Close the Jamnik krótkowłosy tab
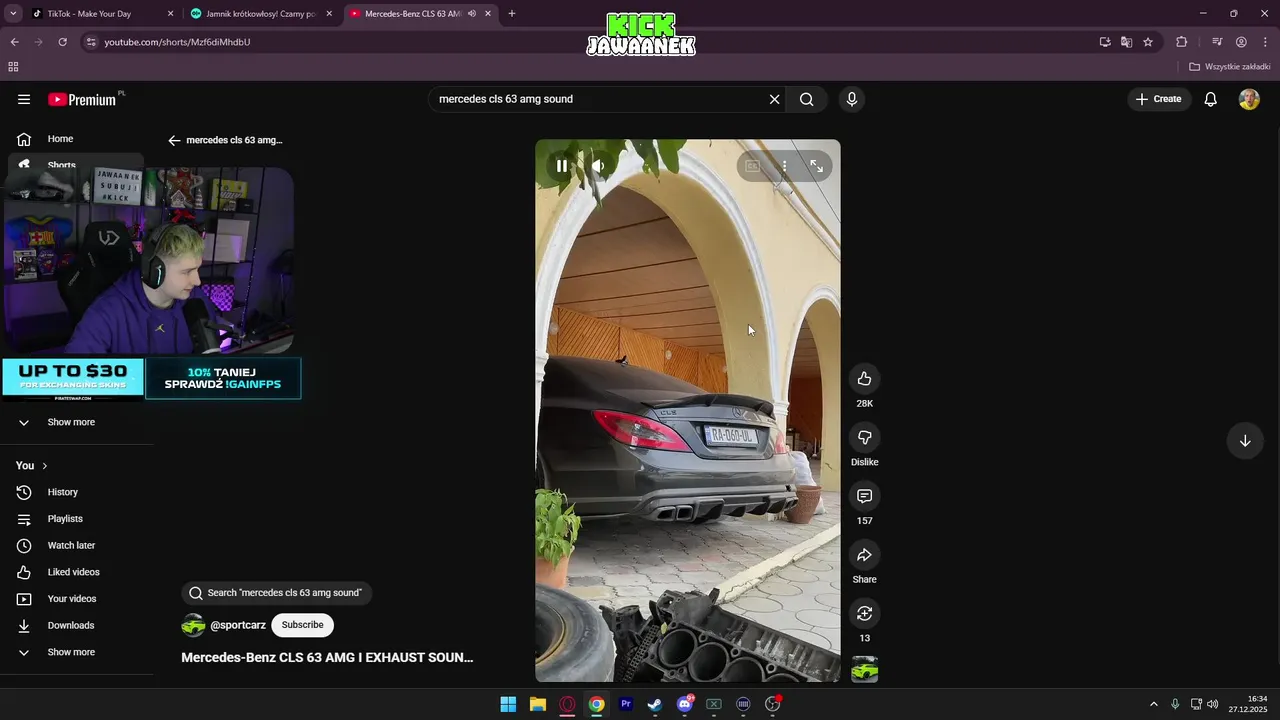This screenshot has height=720, width=1280. click(329, 14)
